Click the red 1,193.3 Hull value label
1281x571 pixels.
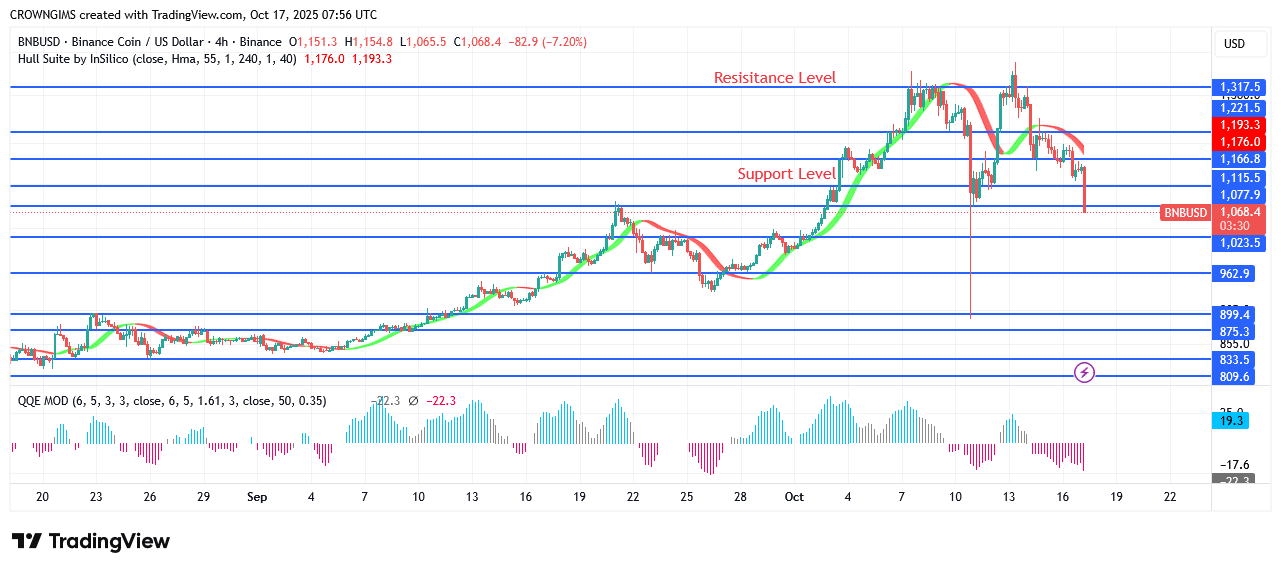(x=1240, y=125)
